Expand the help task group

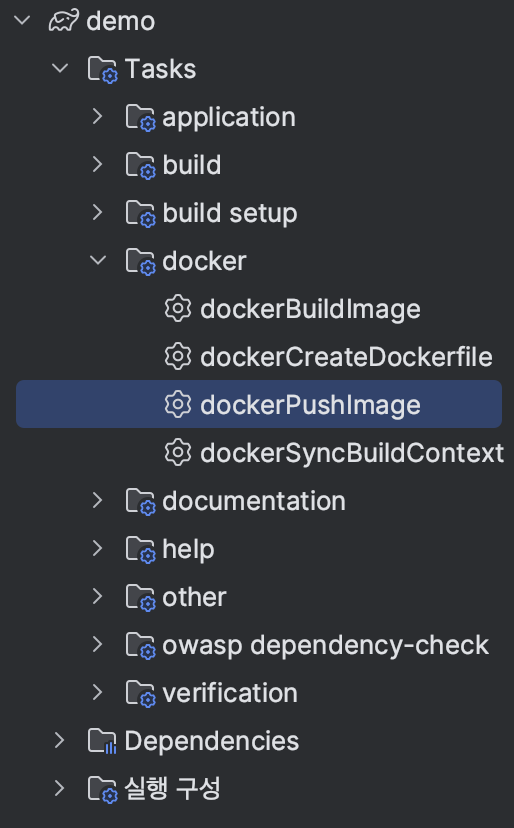[97, 549]
